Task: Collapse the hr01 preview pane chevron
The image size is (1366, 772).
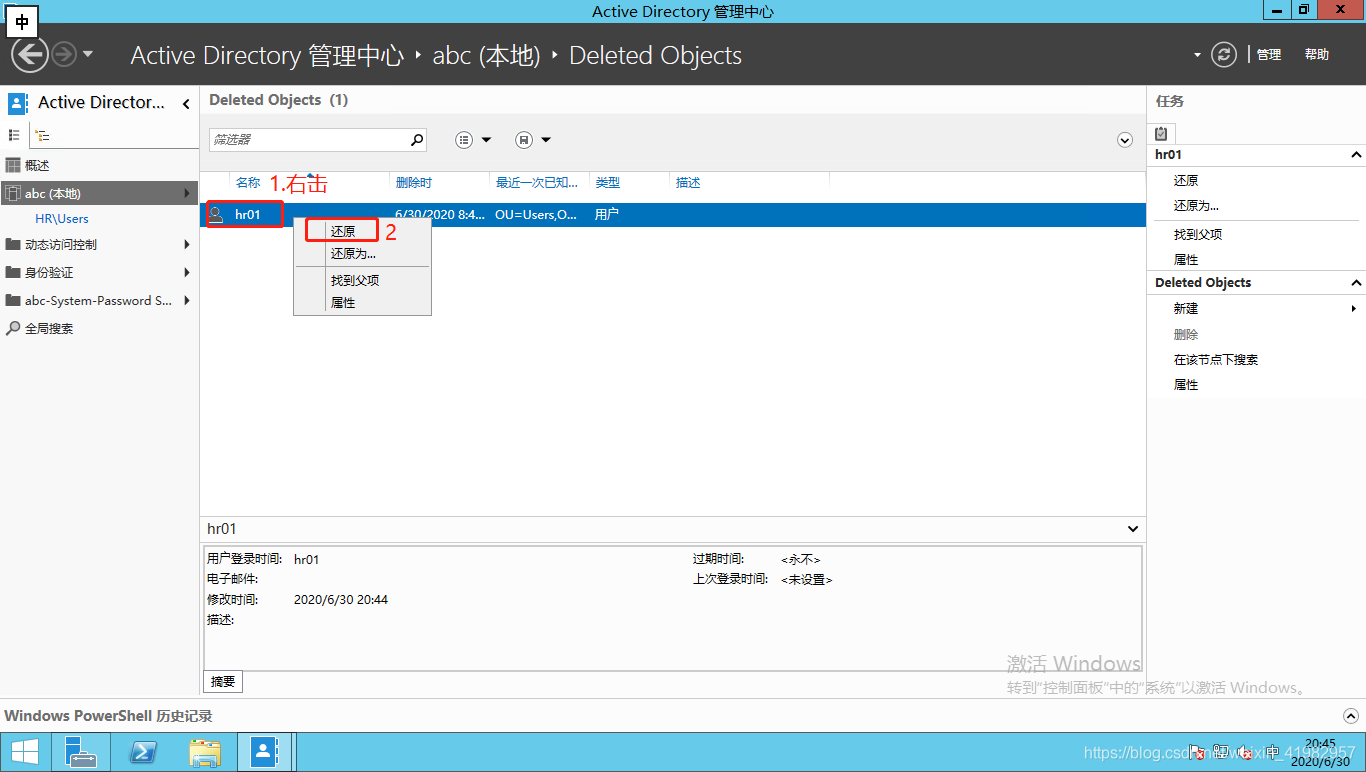Action: (1133, 529)
